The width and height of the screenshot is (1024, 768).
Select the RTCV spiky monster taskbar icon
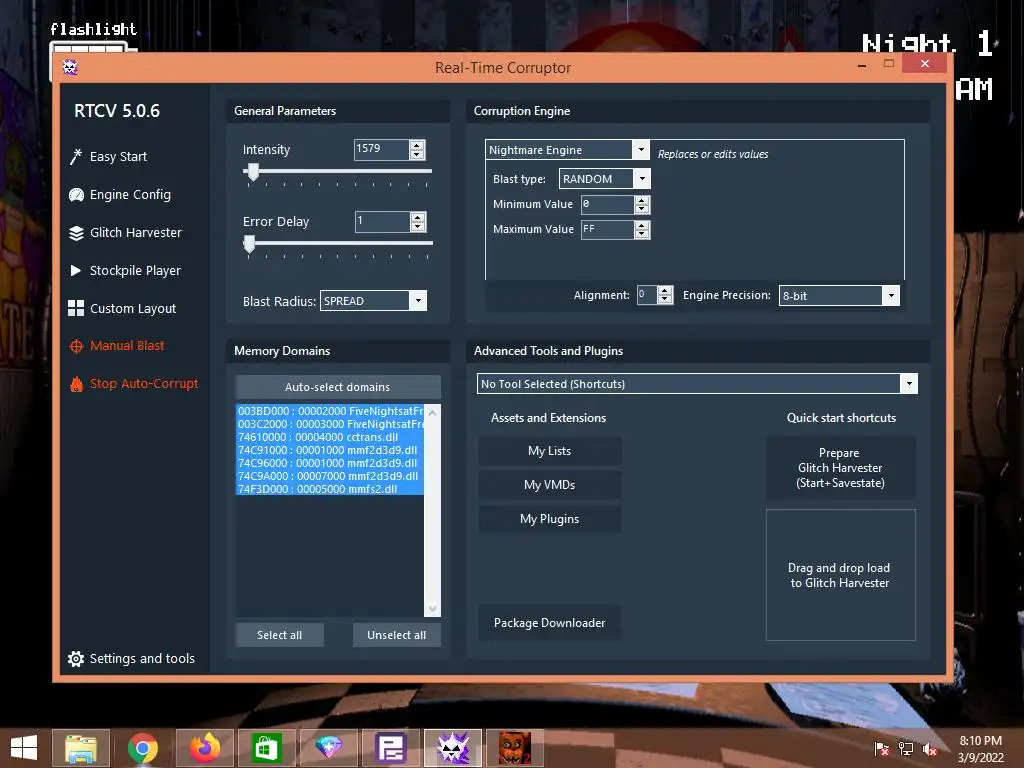tap(453, 748)
